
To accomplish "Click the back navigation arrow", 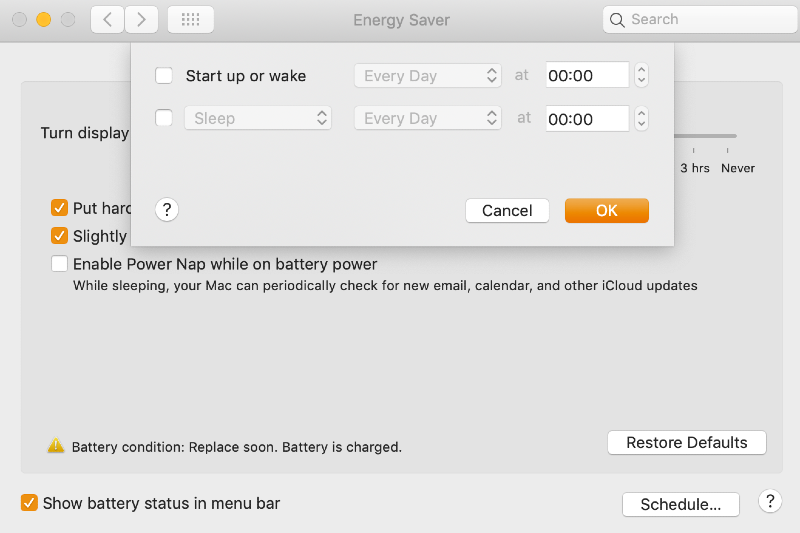I will (107, 20).
